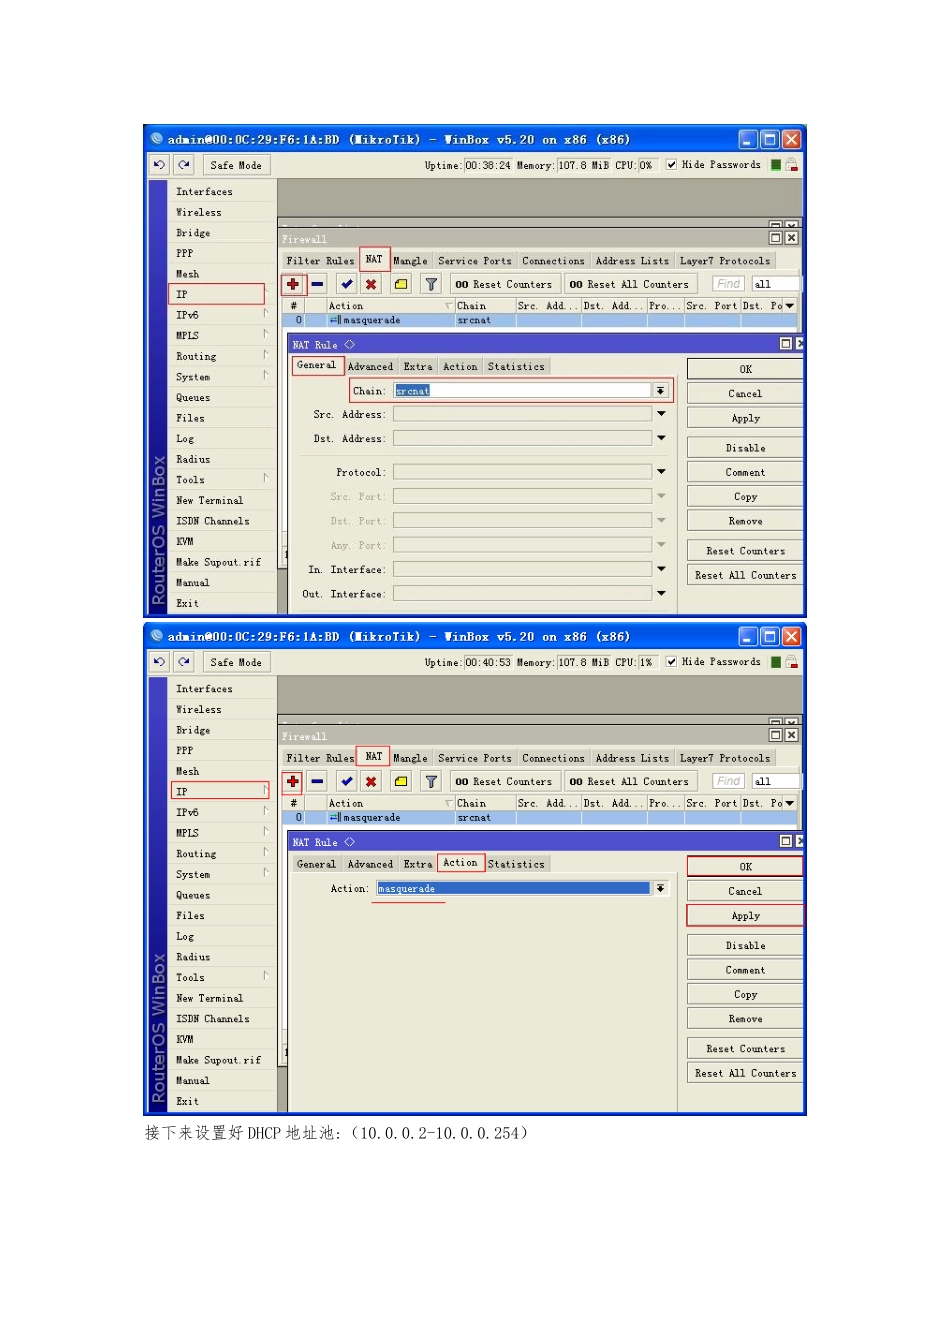Expand the Out. Interface field arrow
Screen dimensions: 950x1344
pyautogui.click(x=661, y=594)
